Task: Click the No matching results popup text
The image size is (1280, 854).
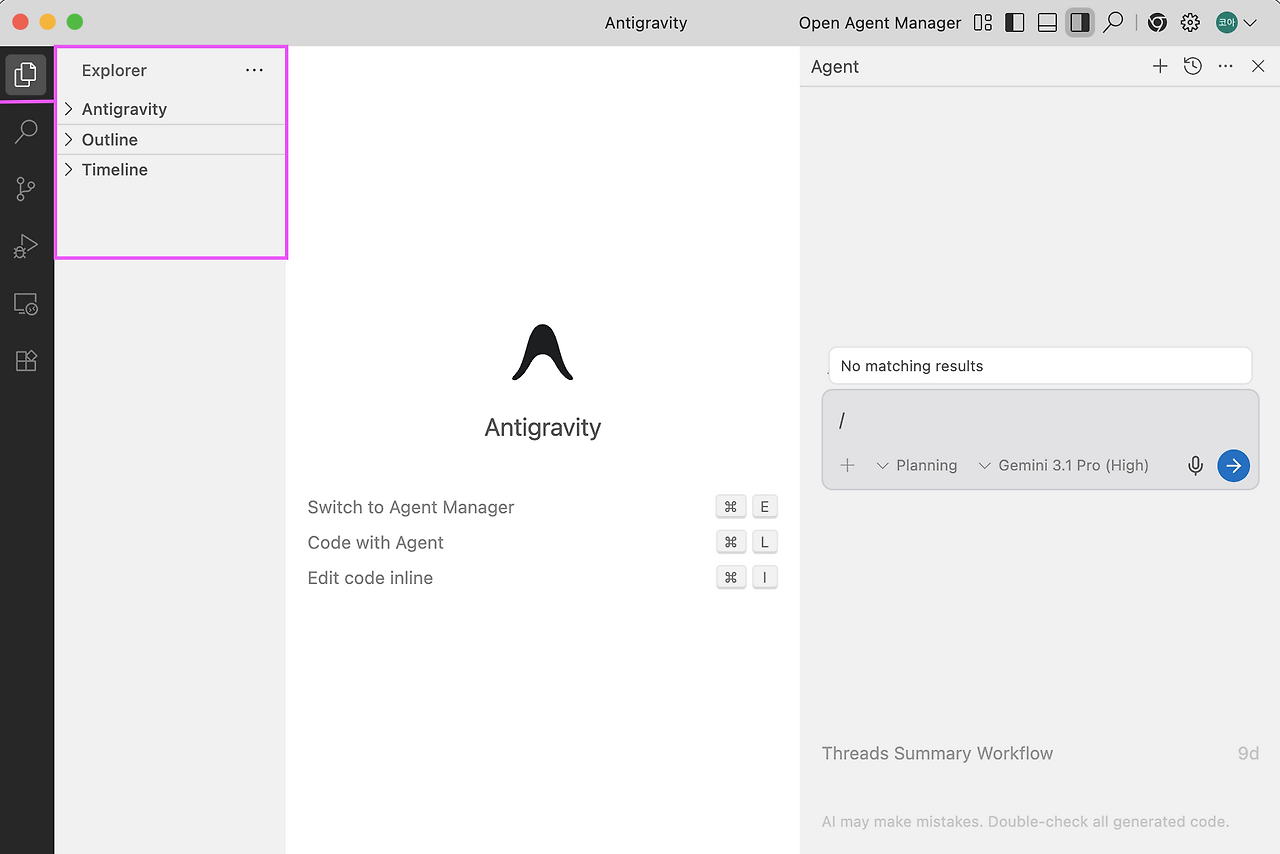Action: point(912,366)
